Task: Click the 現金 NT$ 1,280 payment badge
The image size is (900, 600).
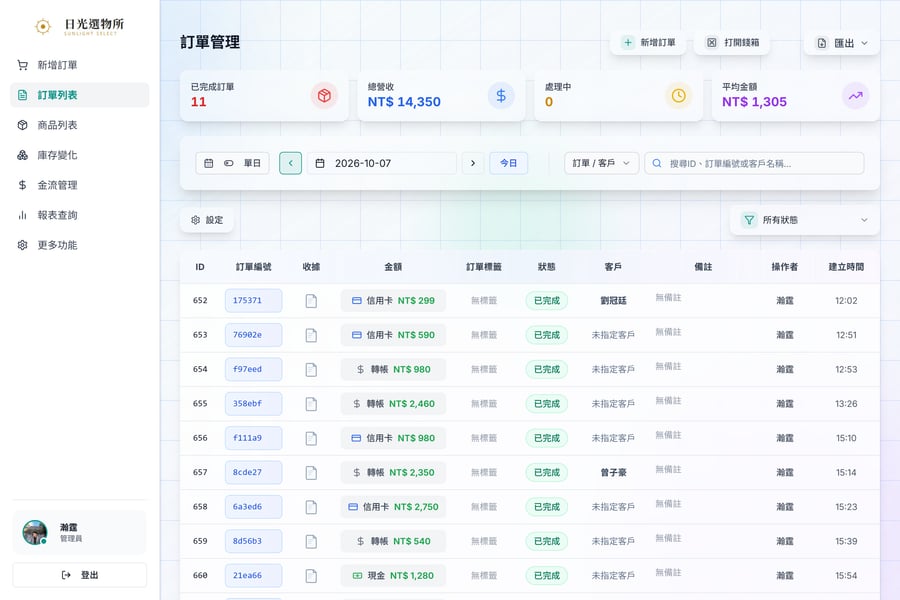Action: (393, 575)
